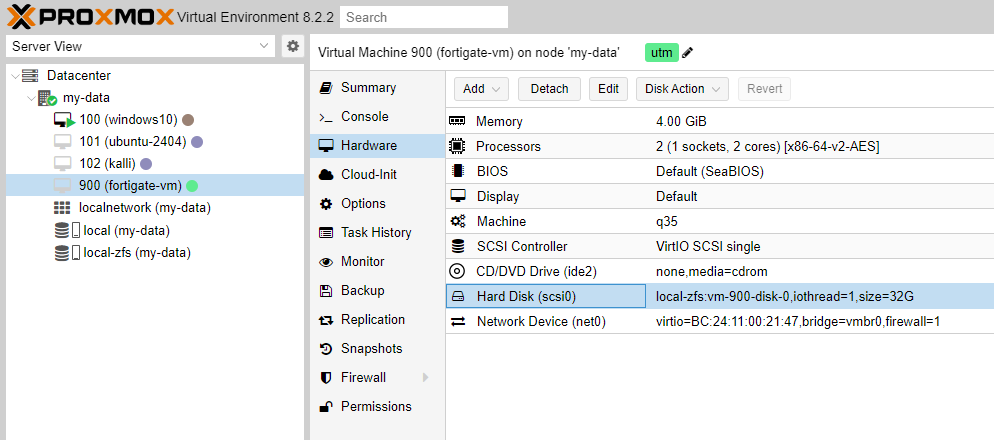Click the local-zfs storage database icon
This screenshot has width=994, height=440.
[61, 252]
